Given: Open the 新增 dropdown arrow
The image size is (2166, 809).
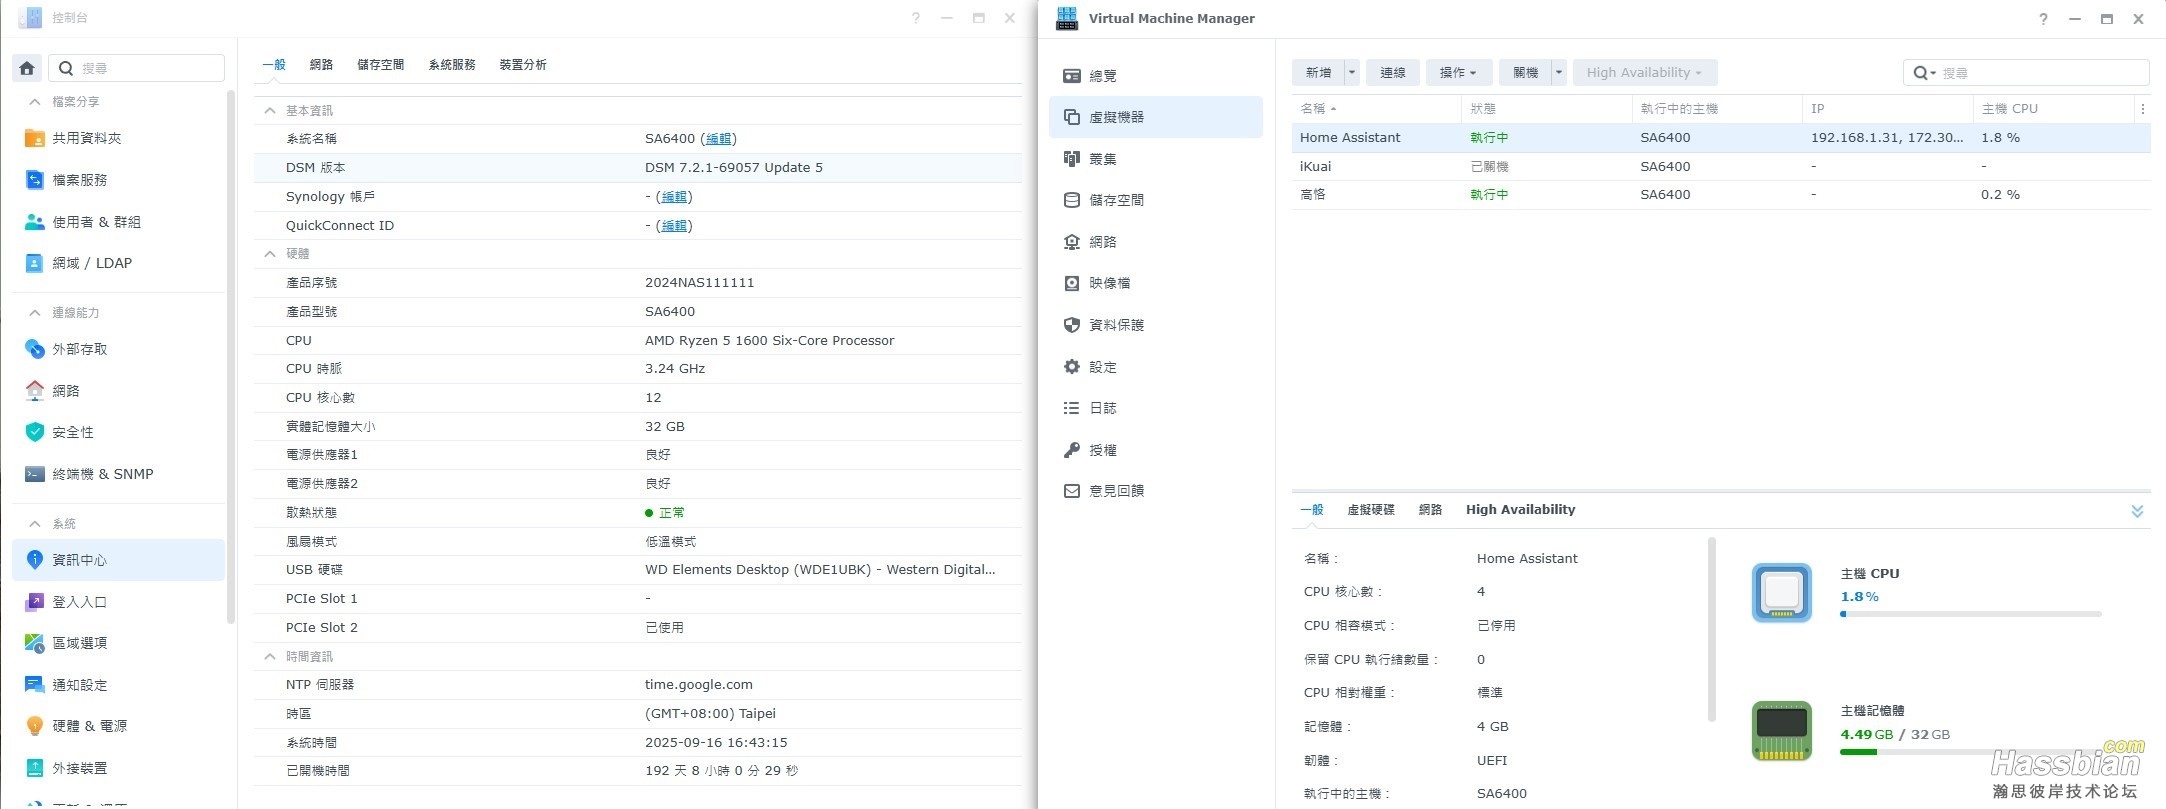Looking at the screenshot, I should (x=1352, y=73).
